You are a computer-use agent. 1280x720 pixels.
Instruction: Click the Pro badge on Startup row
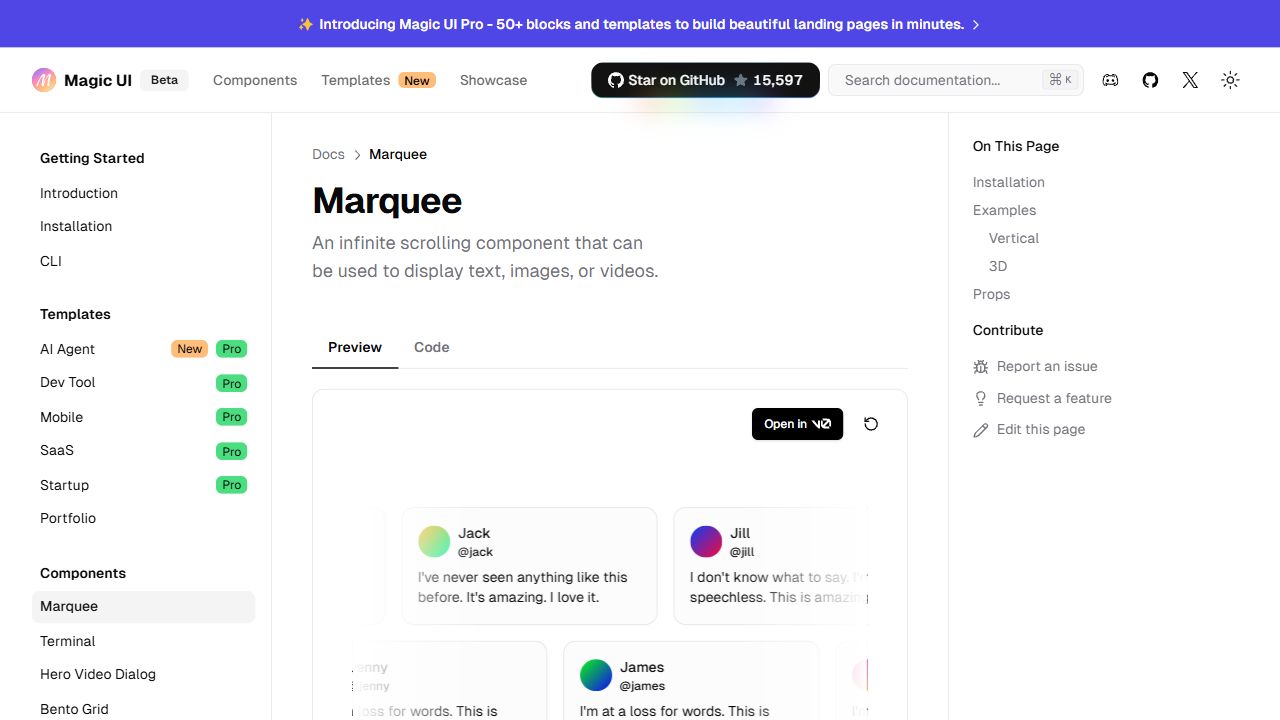(x=231, y=485)
